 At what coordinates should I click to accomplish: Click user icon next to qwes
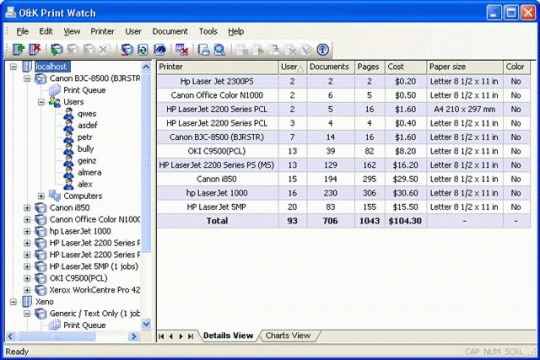[69, 114]
